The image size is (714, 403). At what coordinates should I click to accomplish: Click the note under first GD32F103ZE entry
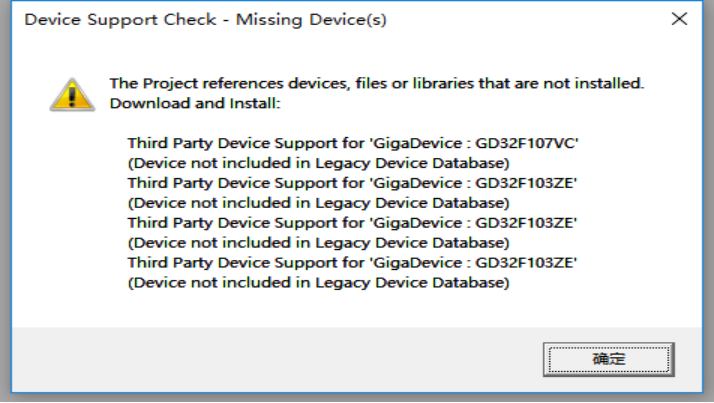point(318,203)
